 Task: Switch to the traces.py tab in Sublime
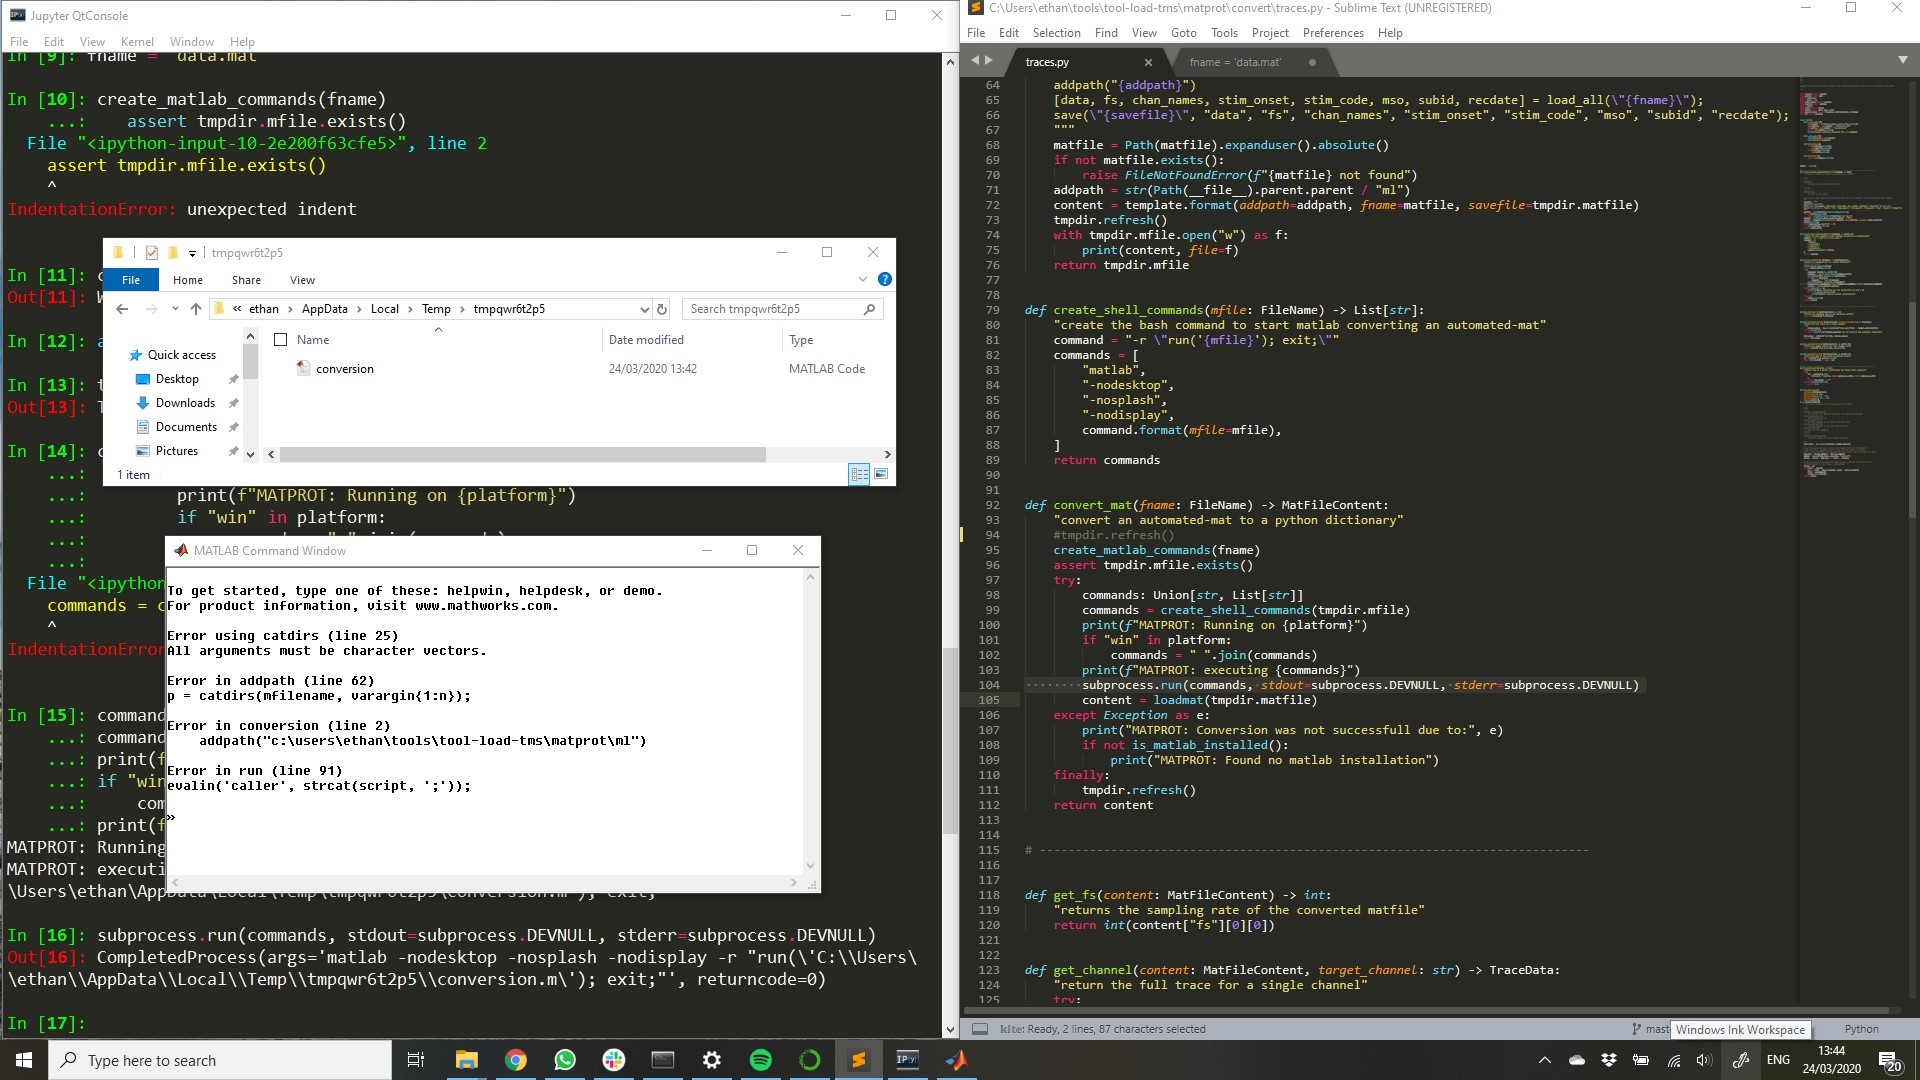(x=1048, y=62)
